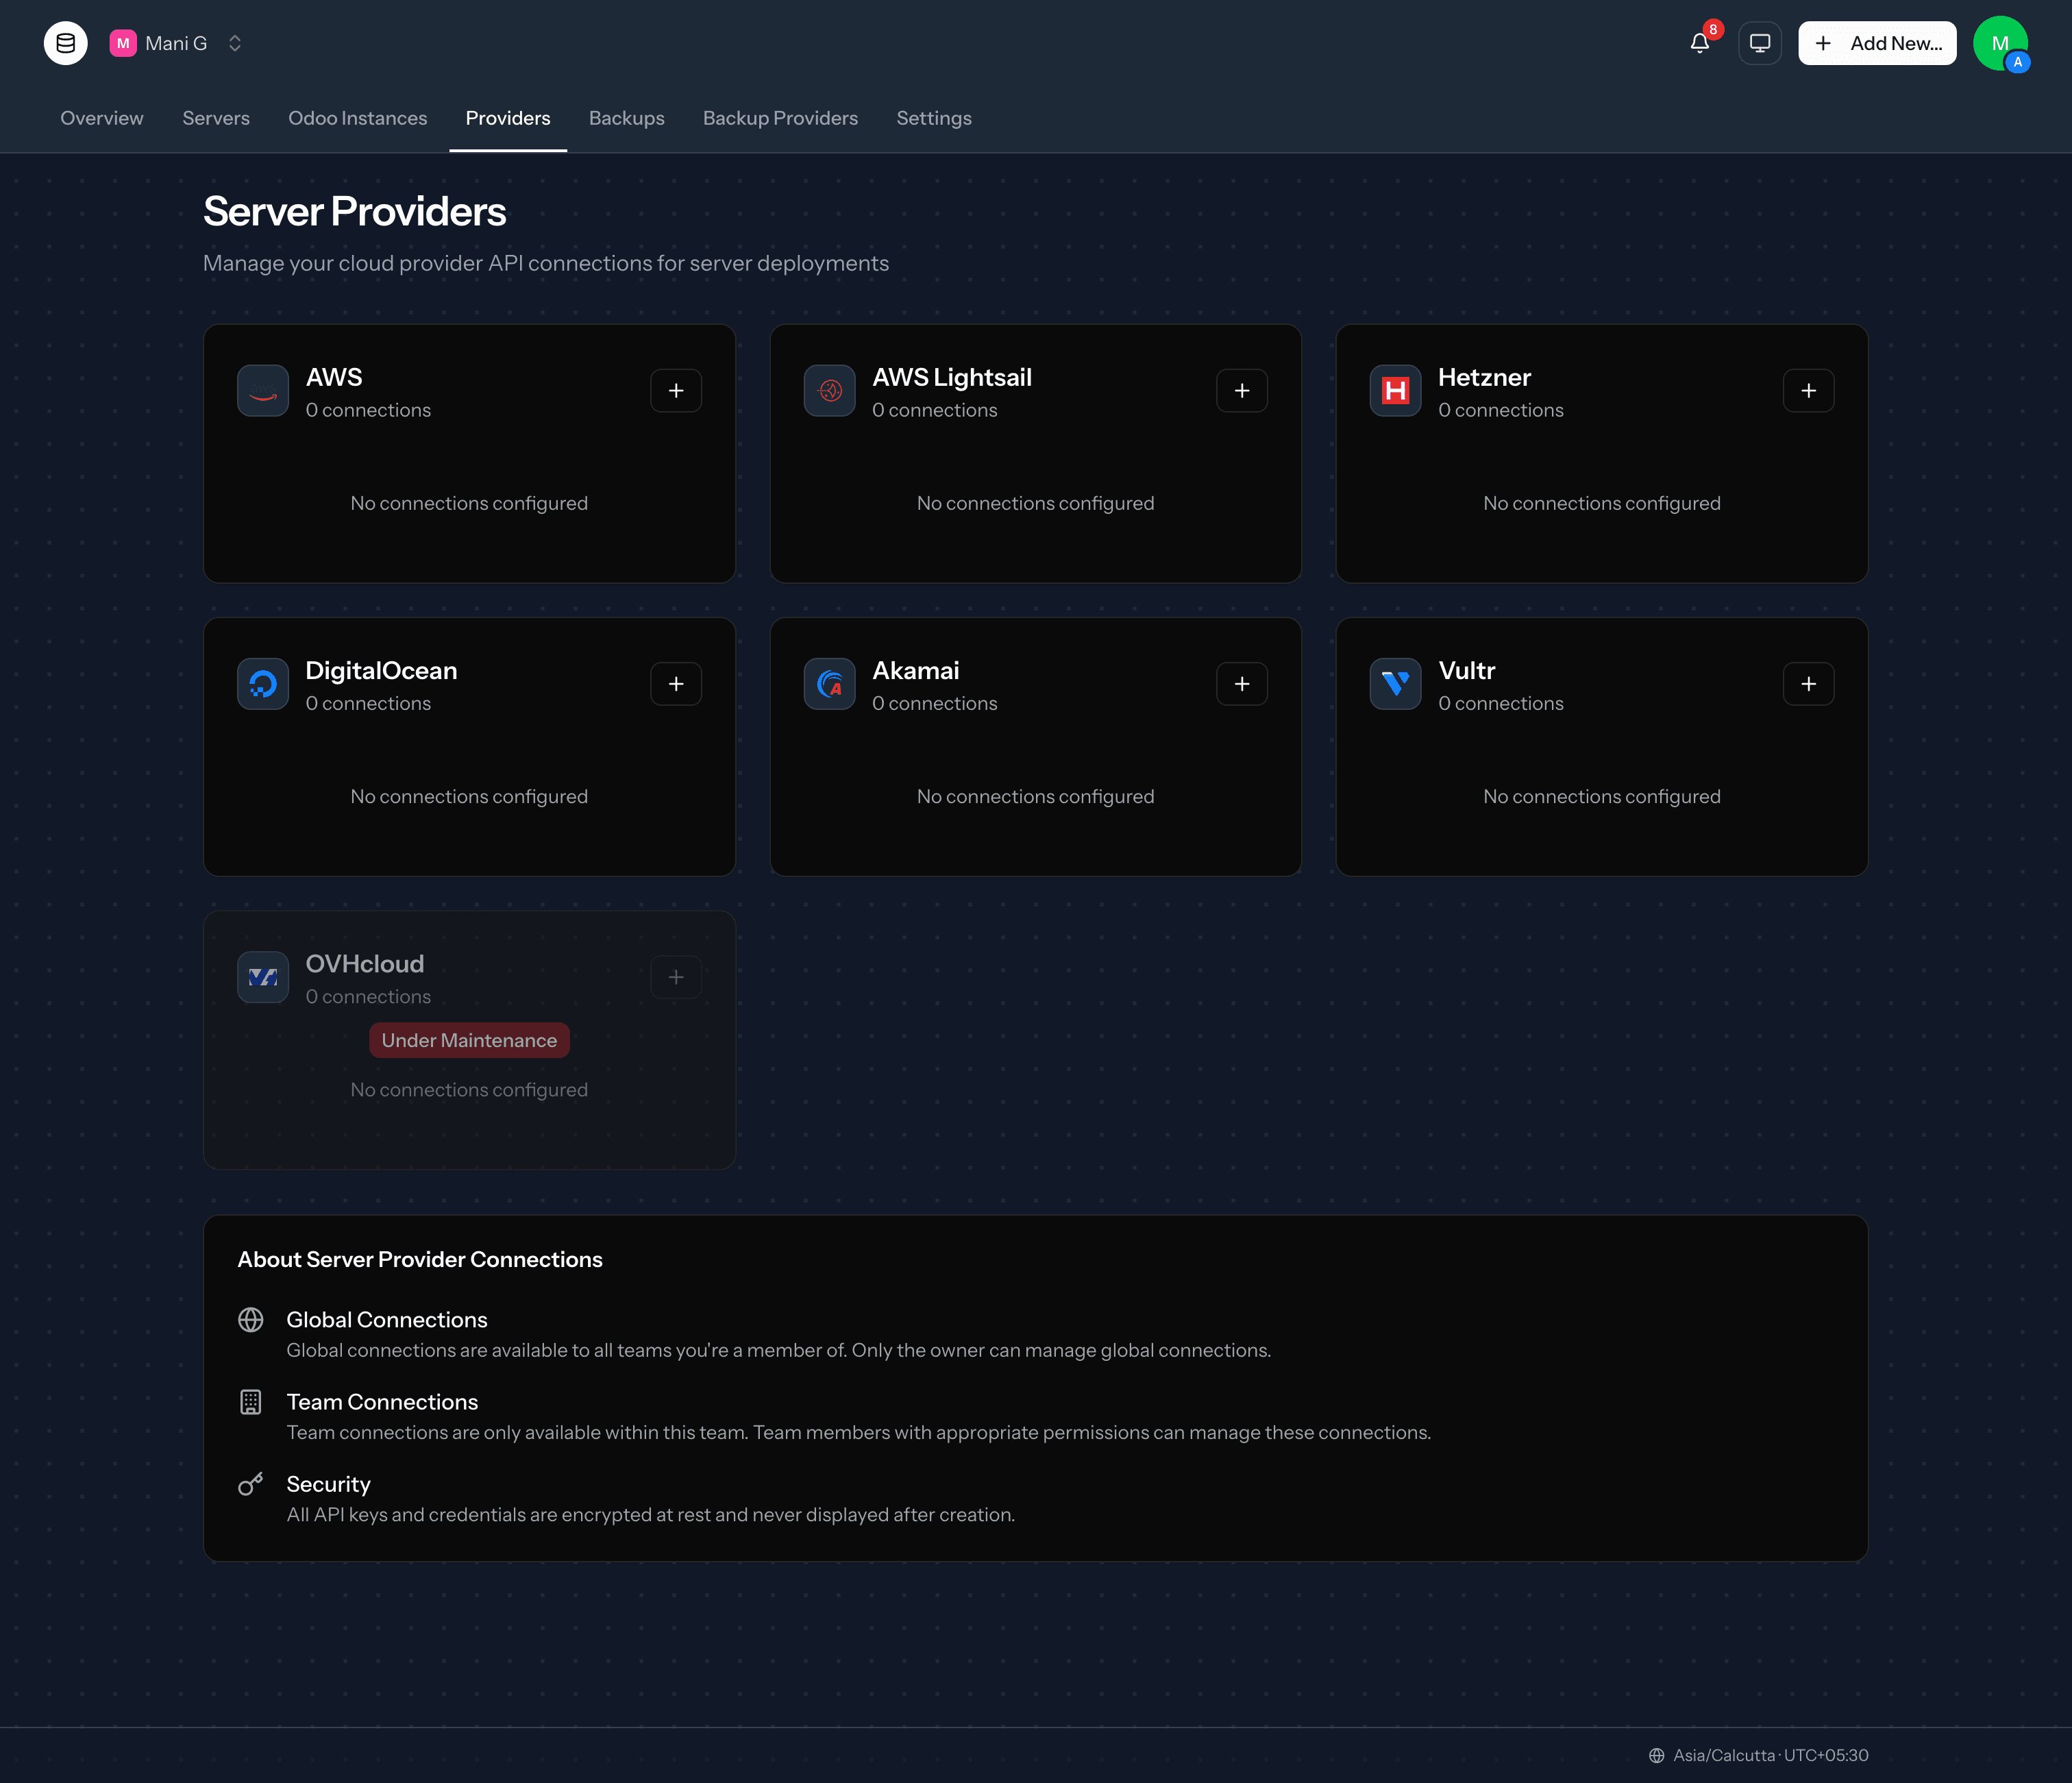Click the Global Connections label
The image size is (2072, 1783).
[x=387, y=1320]
